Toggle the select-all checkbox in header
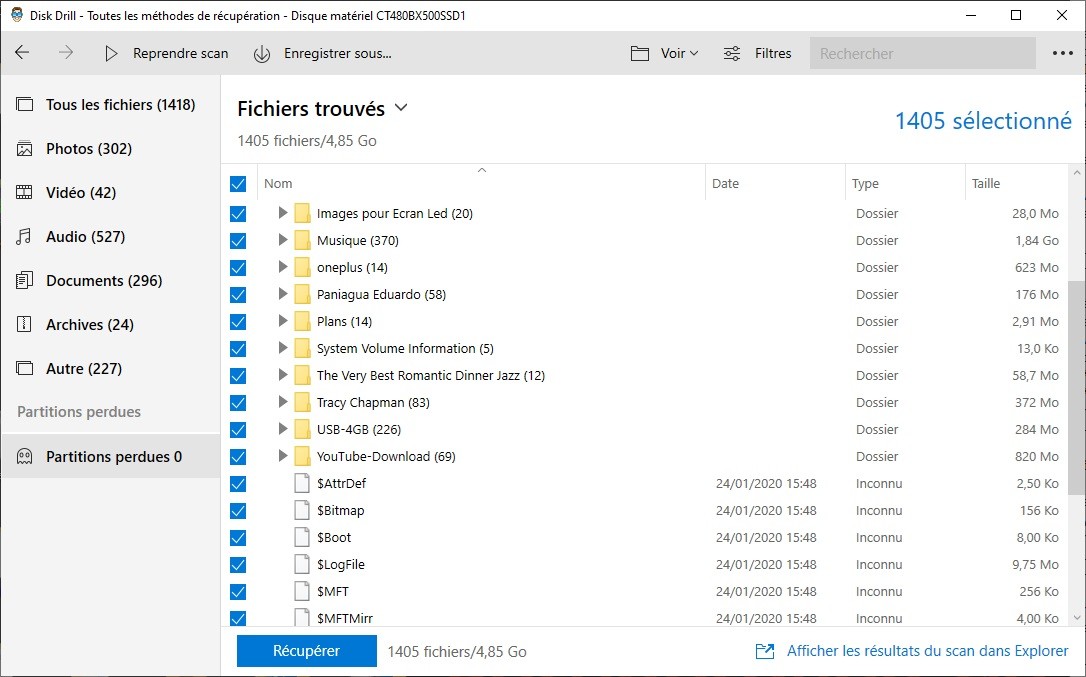1086x677 pixels. pyautogui.click(x=238, y=184)
